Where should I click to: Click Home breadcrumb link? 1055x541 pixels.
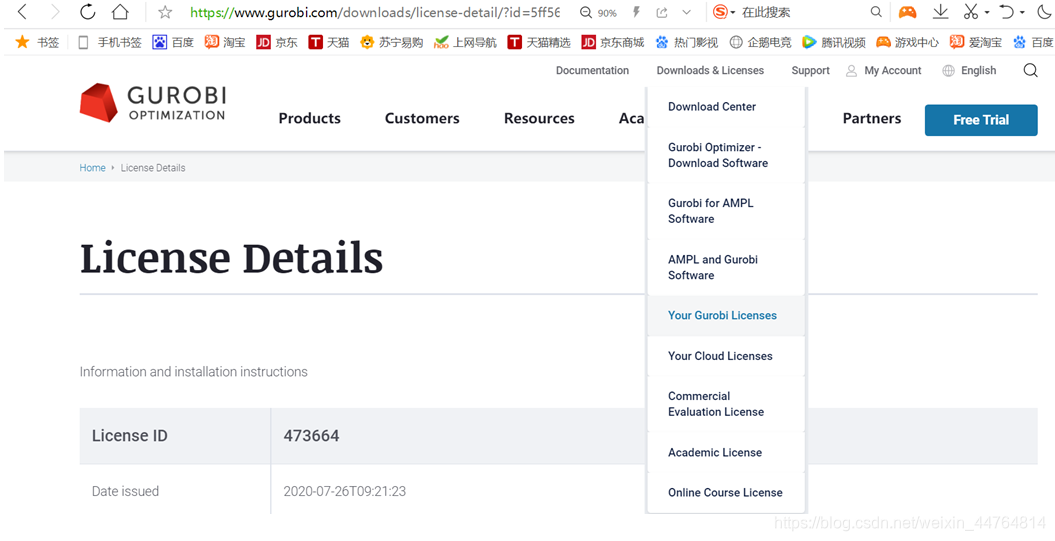92,168
